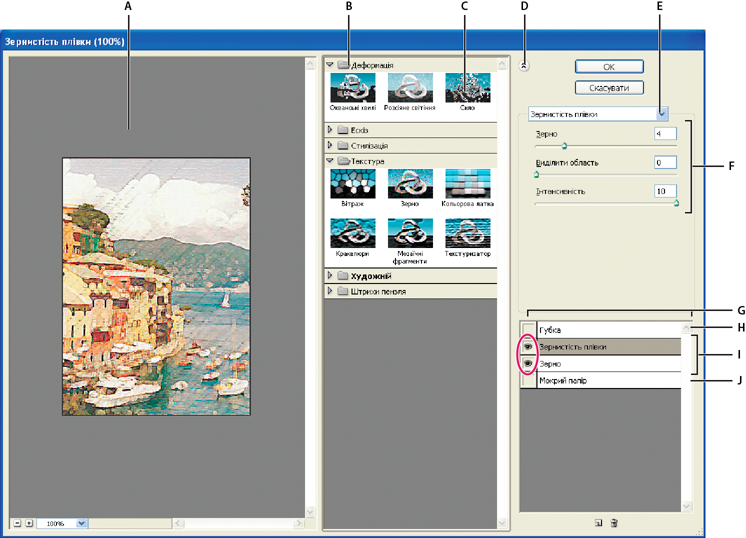
Task: Select the Кольорова латка filter thumbnail
Action: [468, 184]
